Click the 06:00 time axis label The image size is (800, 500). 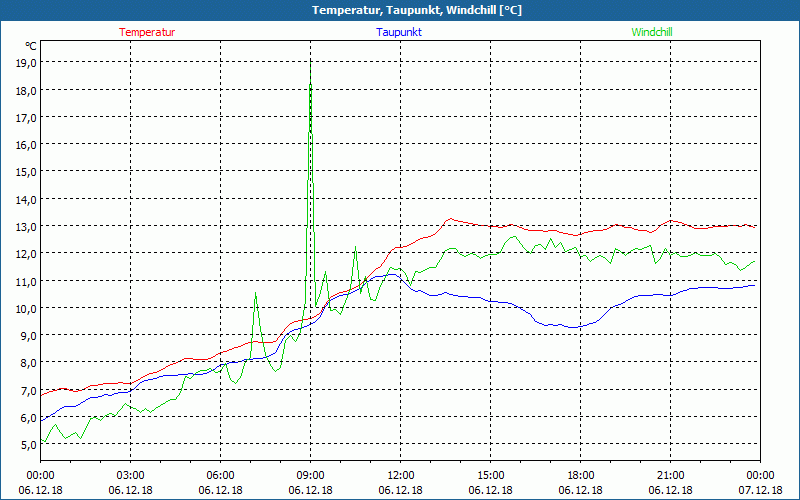tap(220, 475)
